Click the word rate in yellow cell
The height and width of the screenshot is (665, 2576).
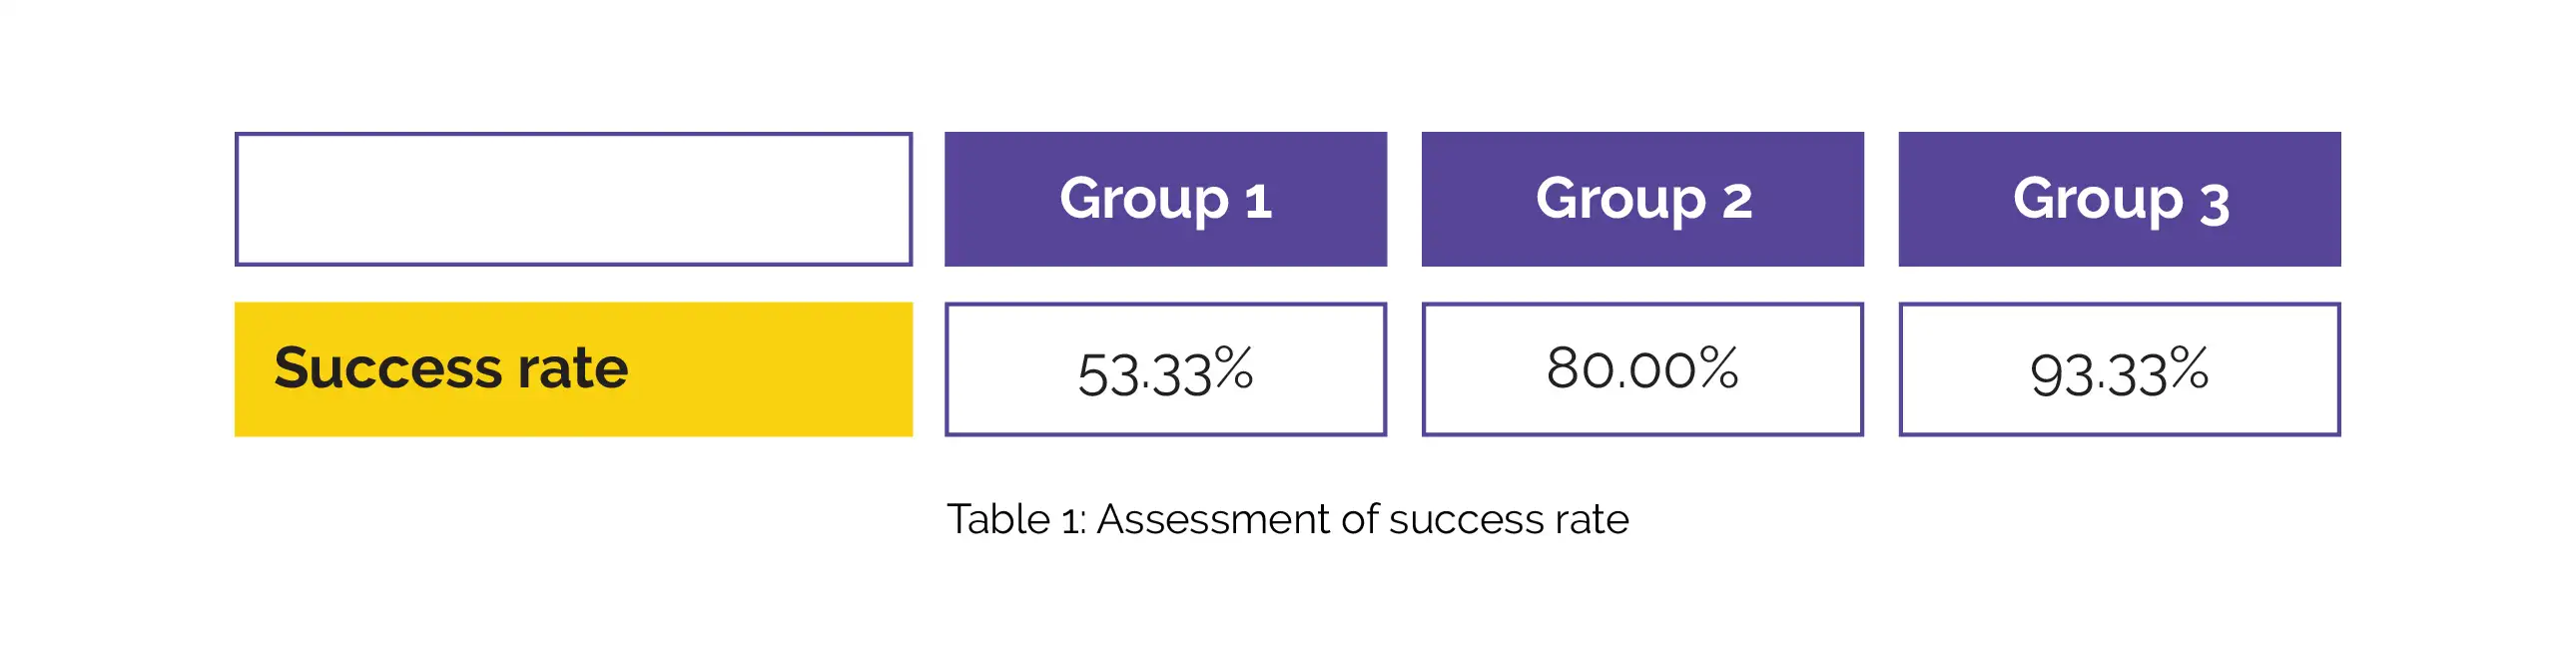point(573,368)
